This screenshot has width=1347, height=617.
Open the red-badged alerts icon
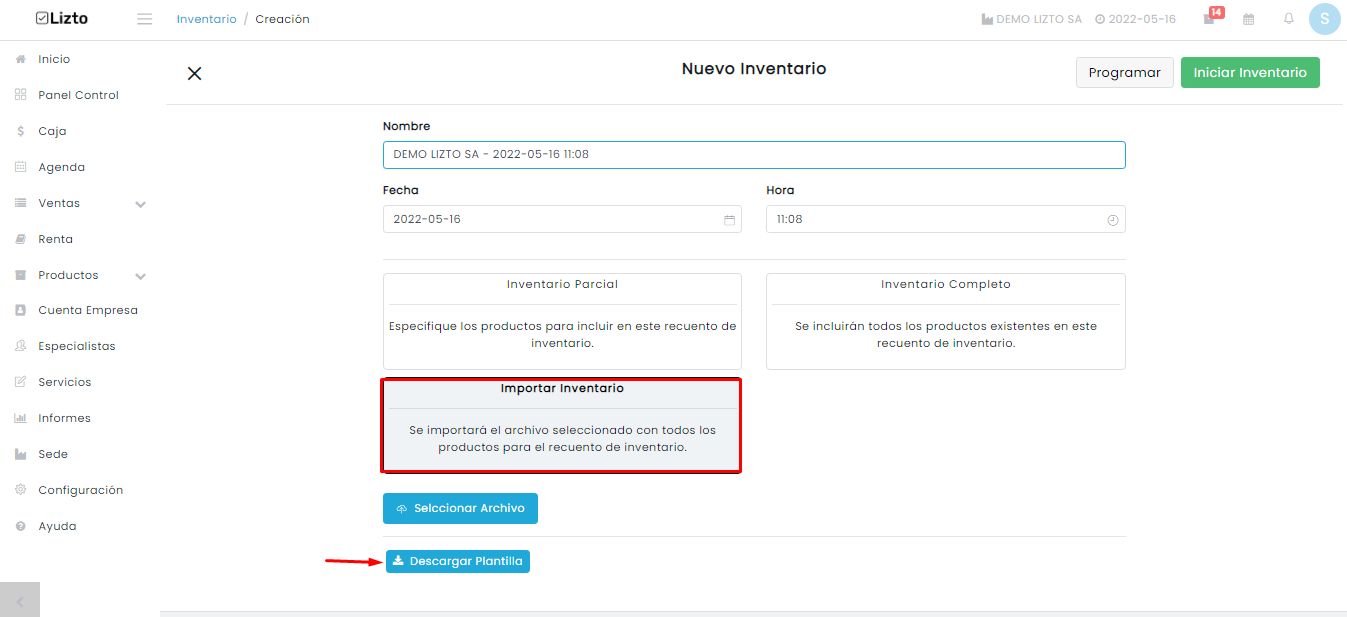pyautogui.click(x=1211, y=17)
